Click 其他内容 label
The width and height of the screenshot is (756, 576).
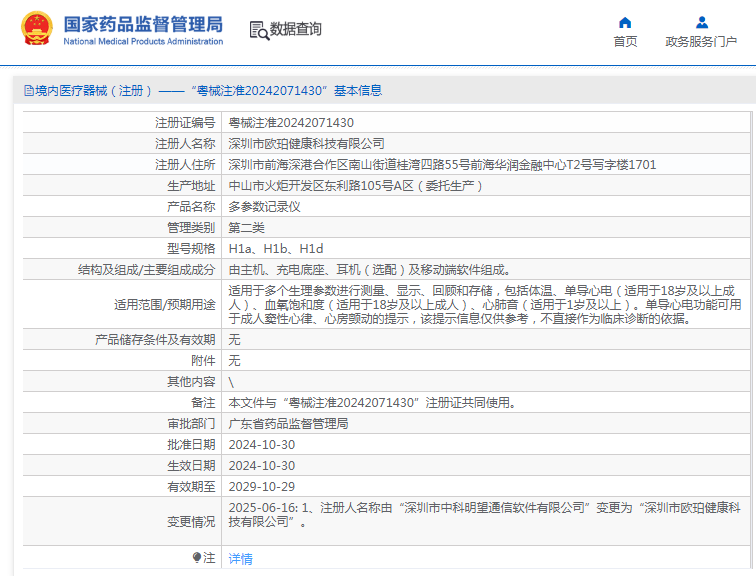[x=191, y=382]
